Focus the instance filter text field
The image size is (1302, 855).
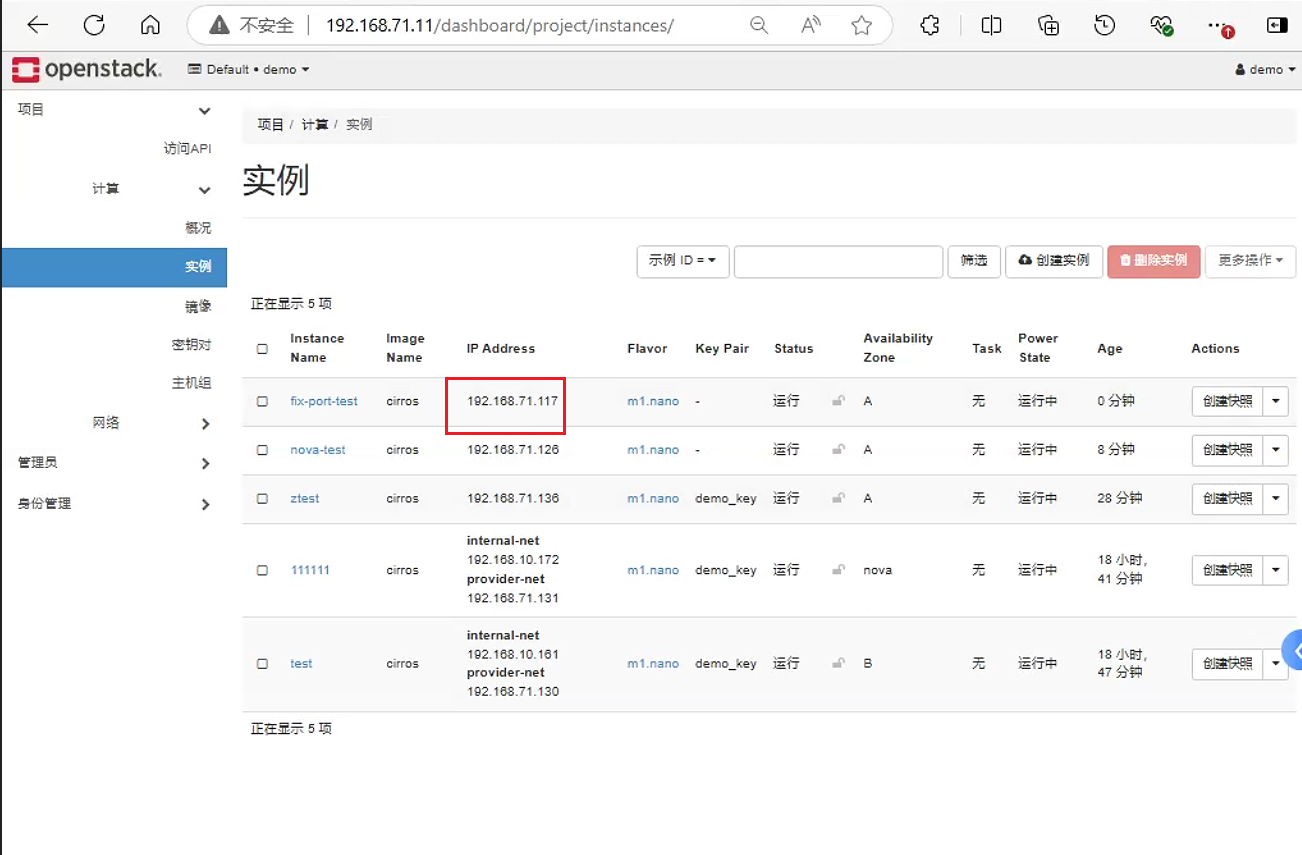click(839, 261)
